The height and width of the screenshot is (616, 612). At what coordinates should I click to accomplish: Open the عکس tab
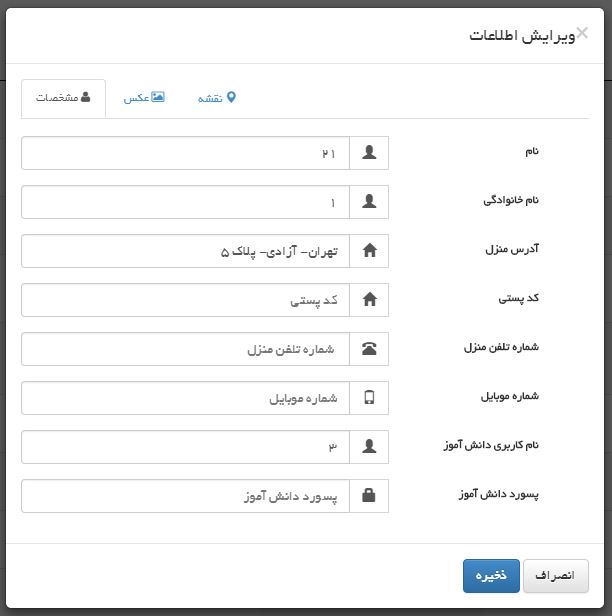coord(143,98)
